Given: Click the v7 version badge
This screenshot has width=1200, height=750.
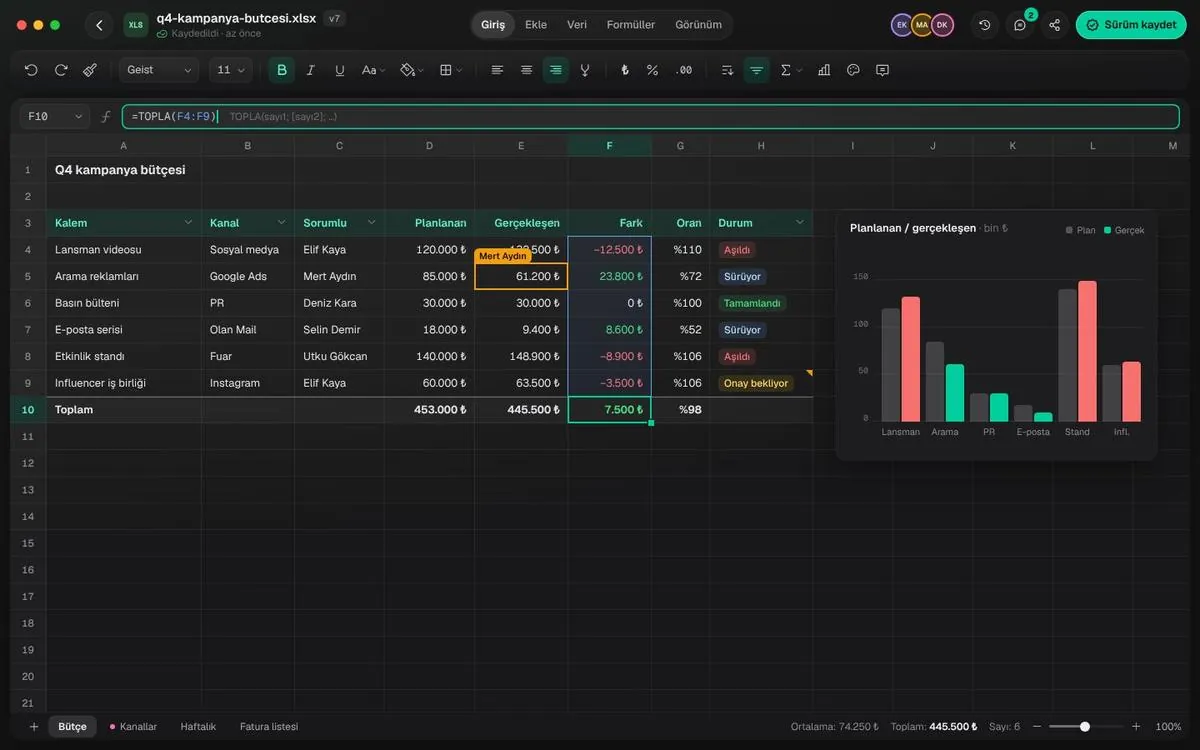Looking at the screenshot, I should click(x=334, y=18).
